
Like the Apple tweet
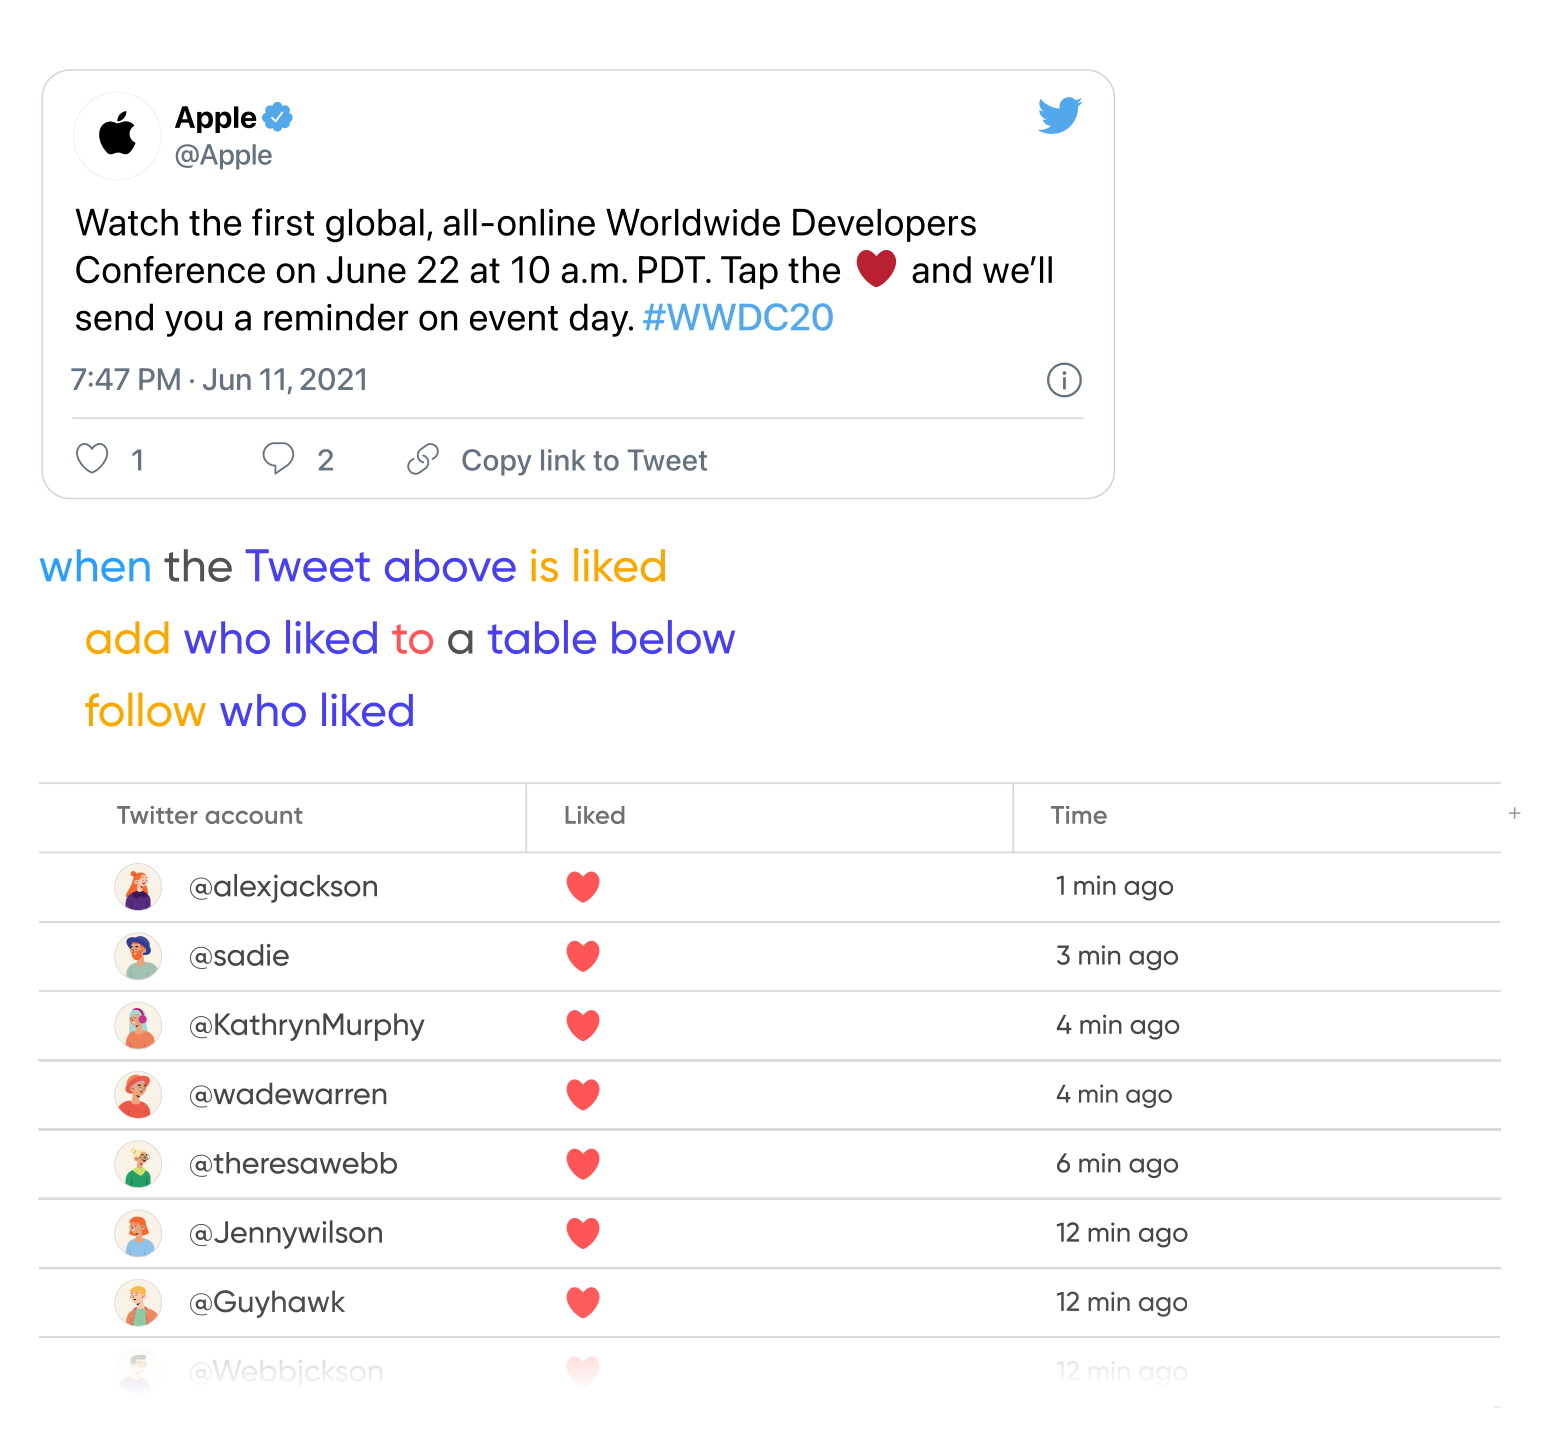[x=92, y=459]
